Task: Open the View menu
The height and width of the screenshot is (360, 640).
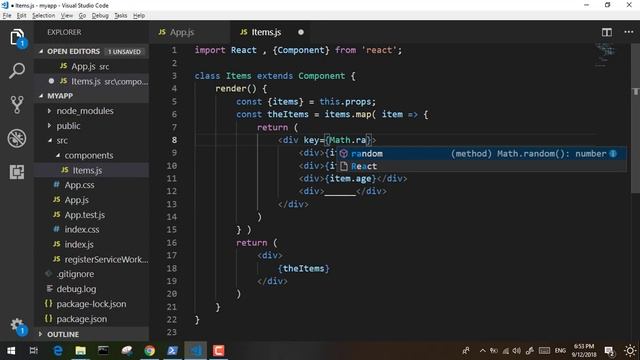Action: coord(67,16)
